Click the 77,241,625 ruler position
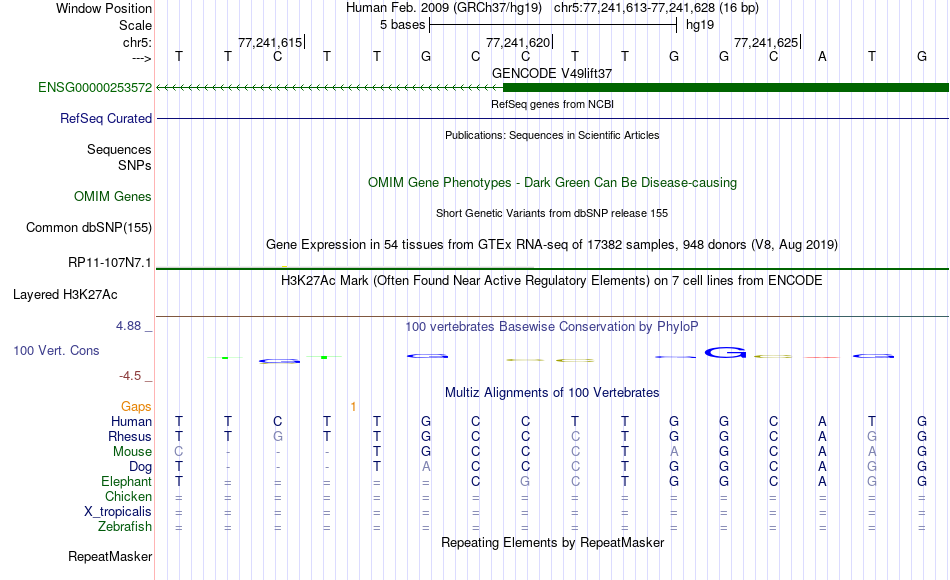950x580 pixels. click(x=766, y=42)
